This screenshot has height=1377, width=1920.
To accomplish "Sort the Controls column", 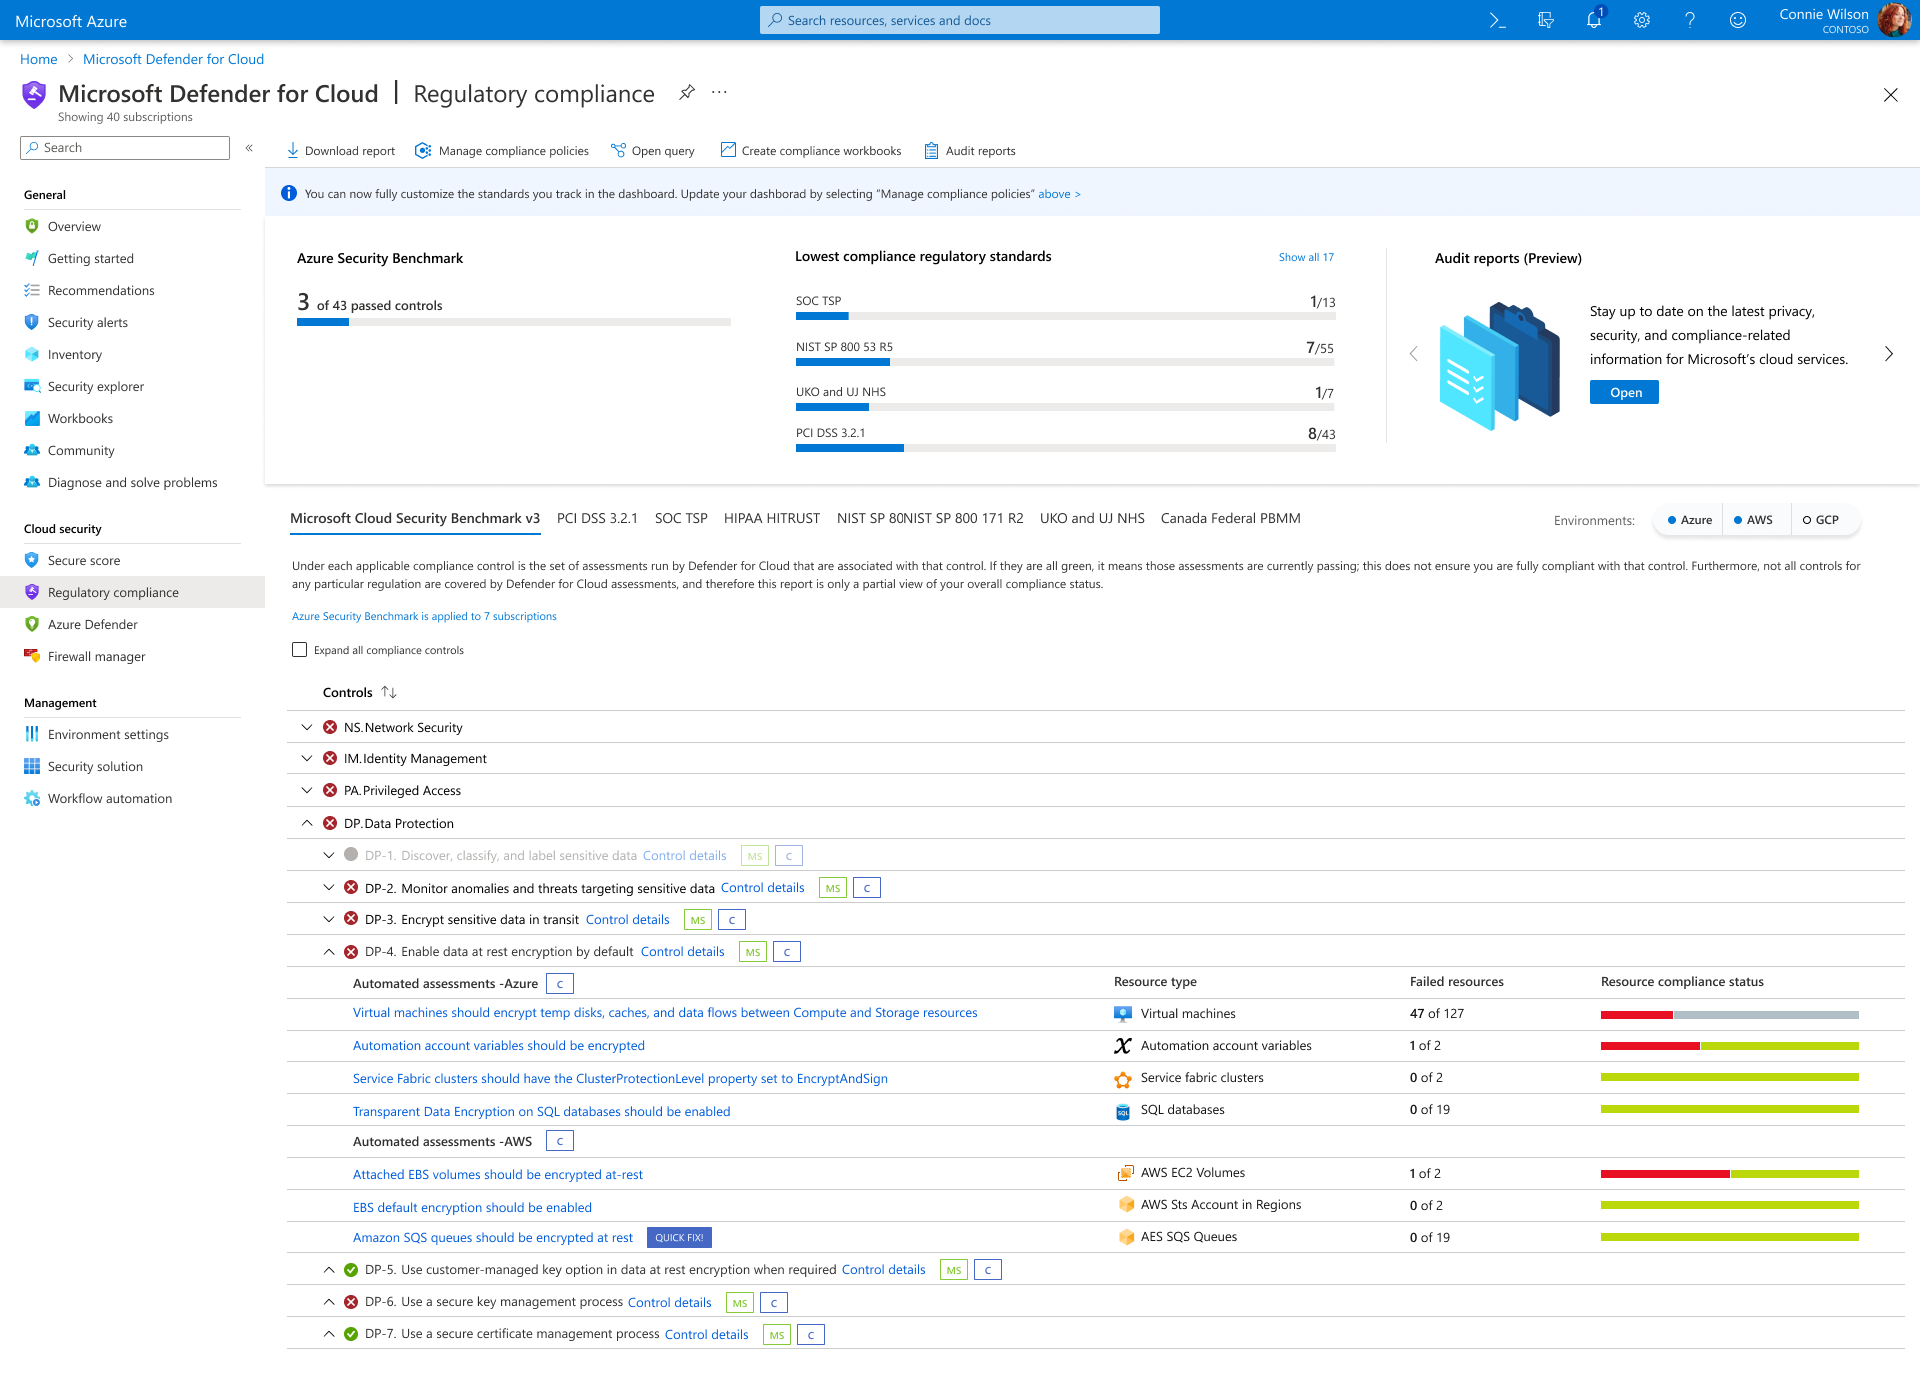I will point(389,692).
